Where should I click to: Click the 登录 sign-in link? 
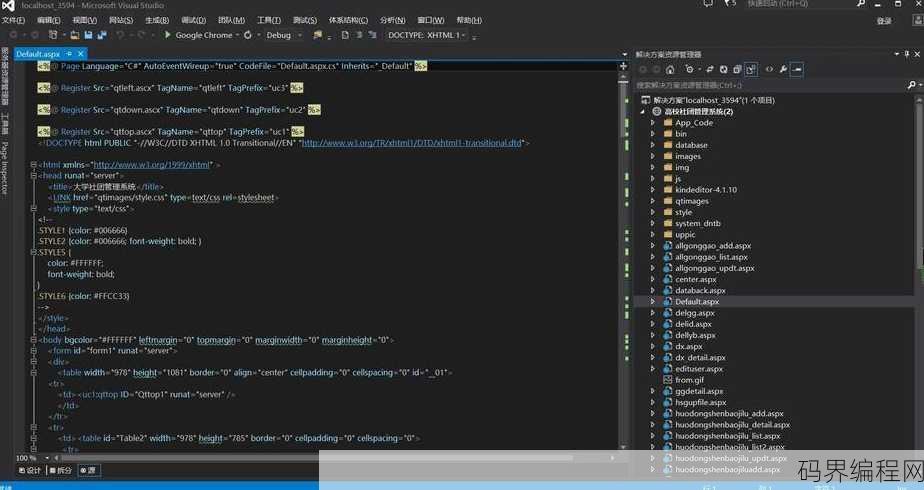click(884, 21)
